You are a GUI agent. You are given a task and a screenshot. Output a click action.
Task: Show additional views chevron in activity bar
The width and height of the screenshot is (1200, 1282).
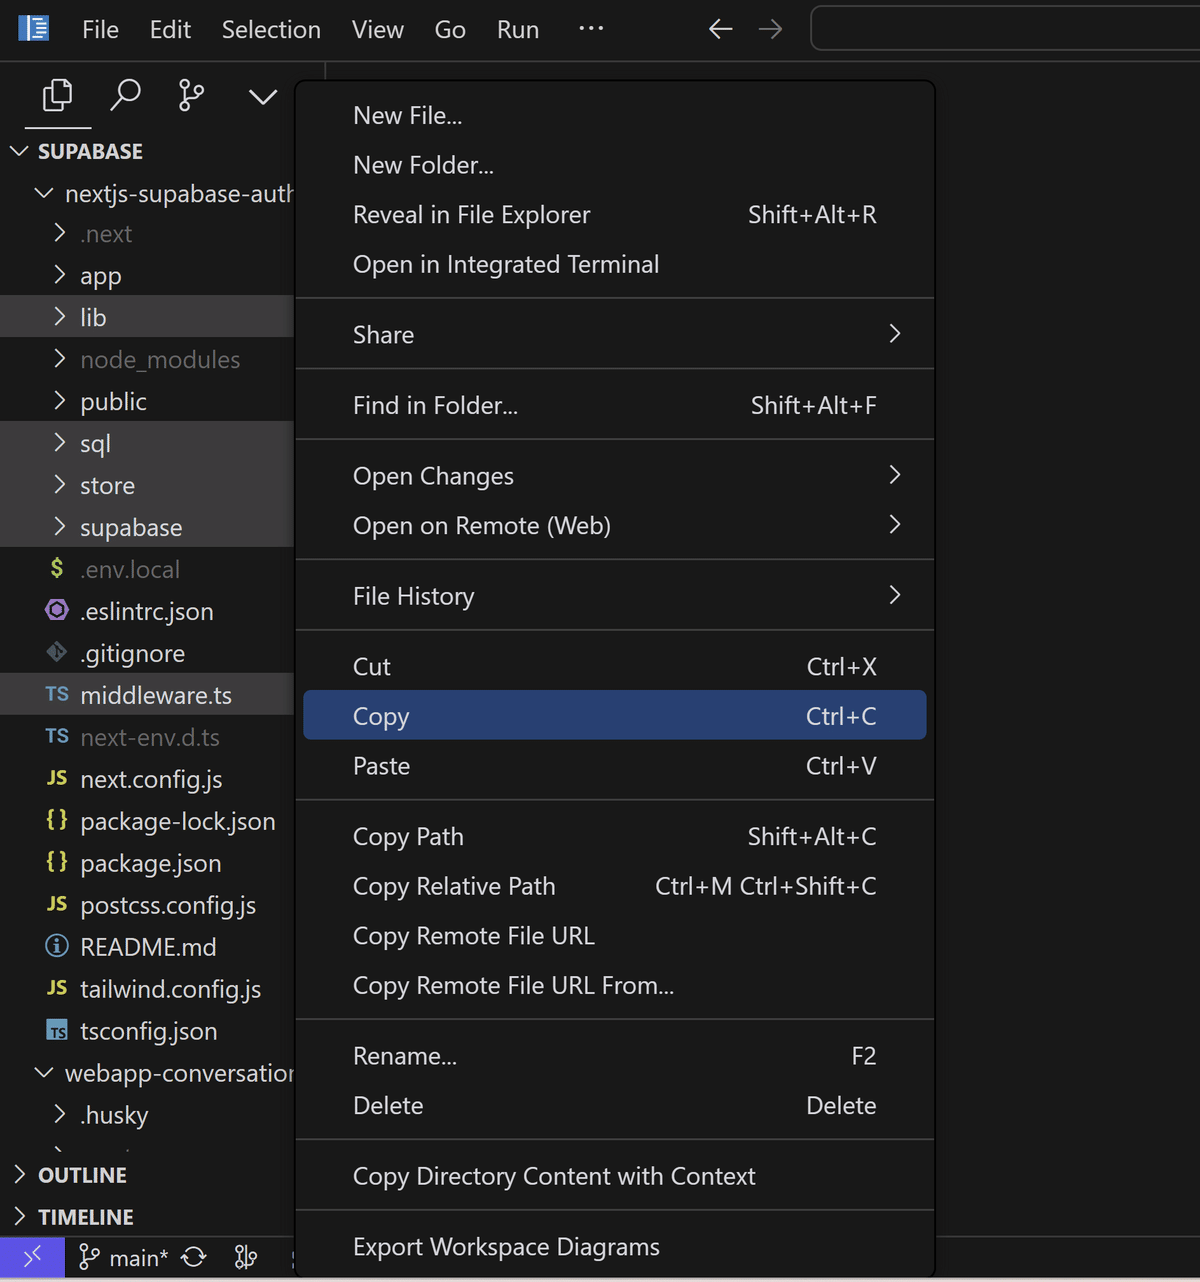[263, 97]
